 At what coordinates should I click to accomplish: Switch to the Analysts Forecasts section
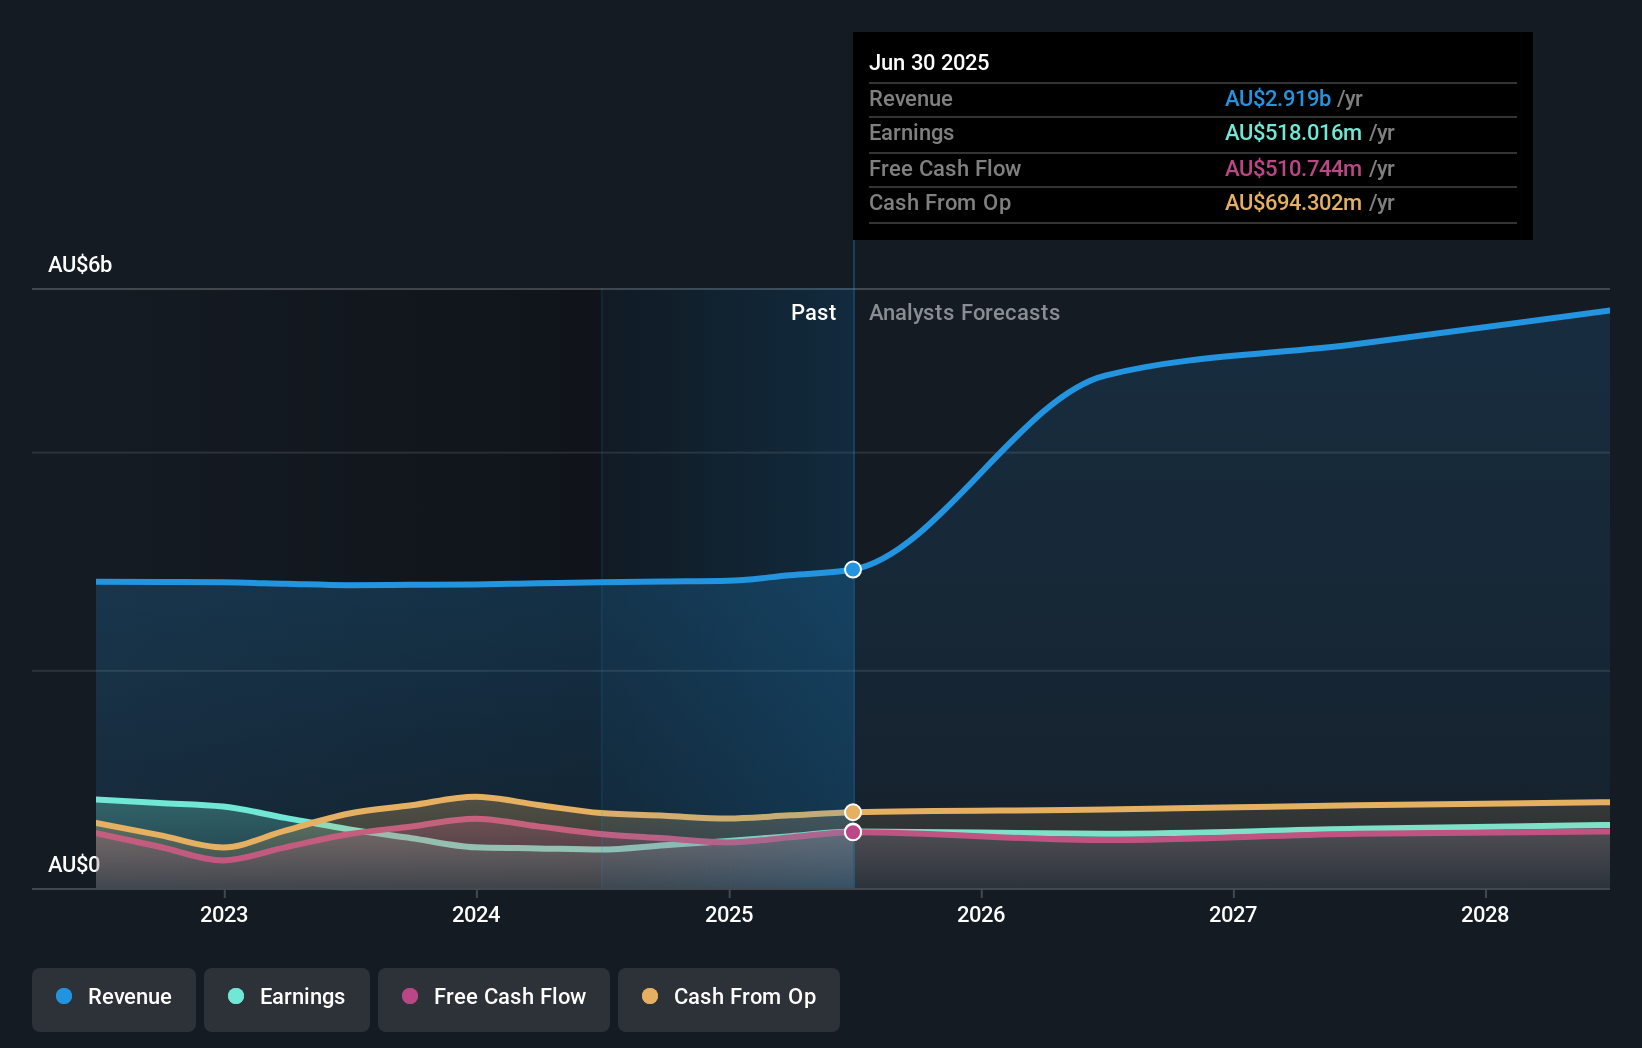click(x=963, y=312)
